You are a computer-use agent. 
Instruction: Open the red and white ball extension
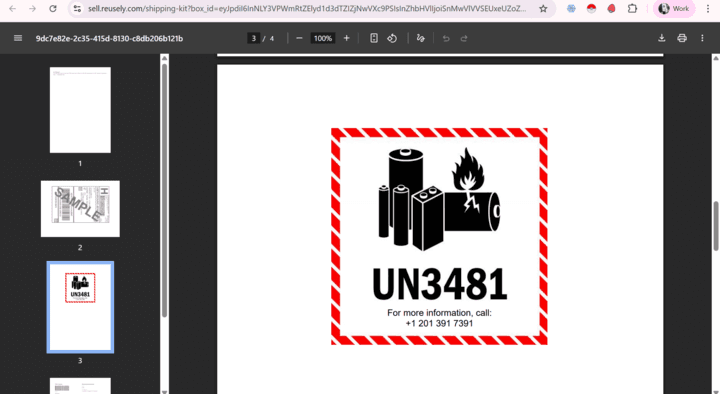[x=591, y=9]
